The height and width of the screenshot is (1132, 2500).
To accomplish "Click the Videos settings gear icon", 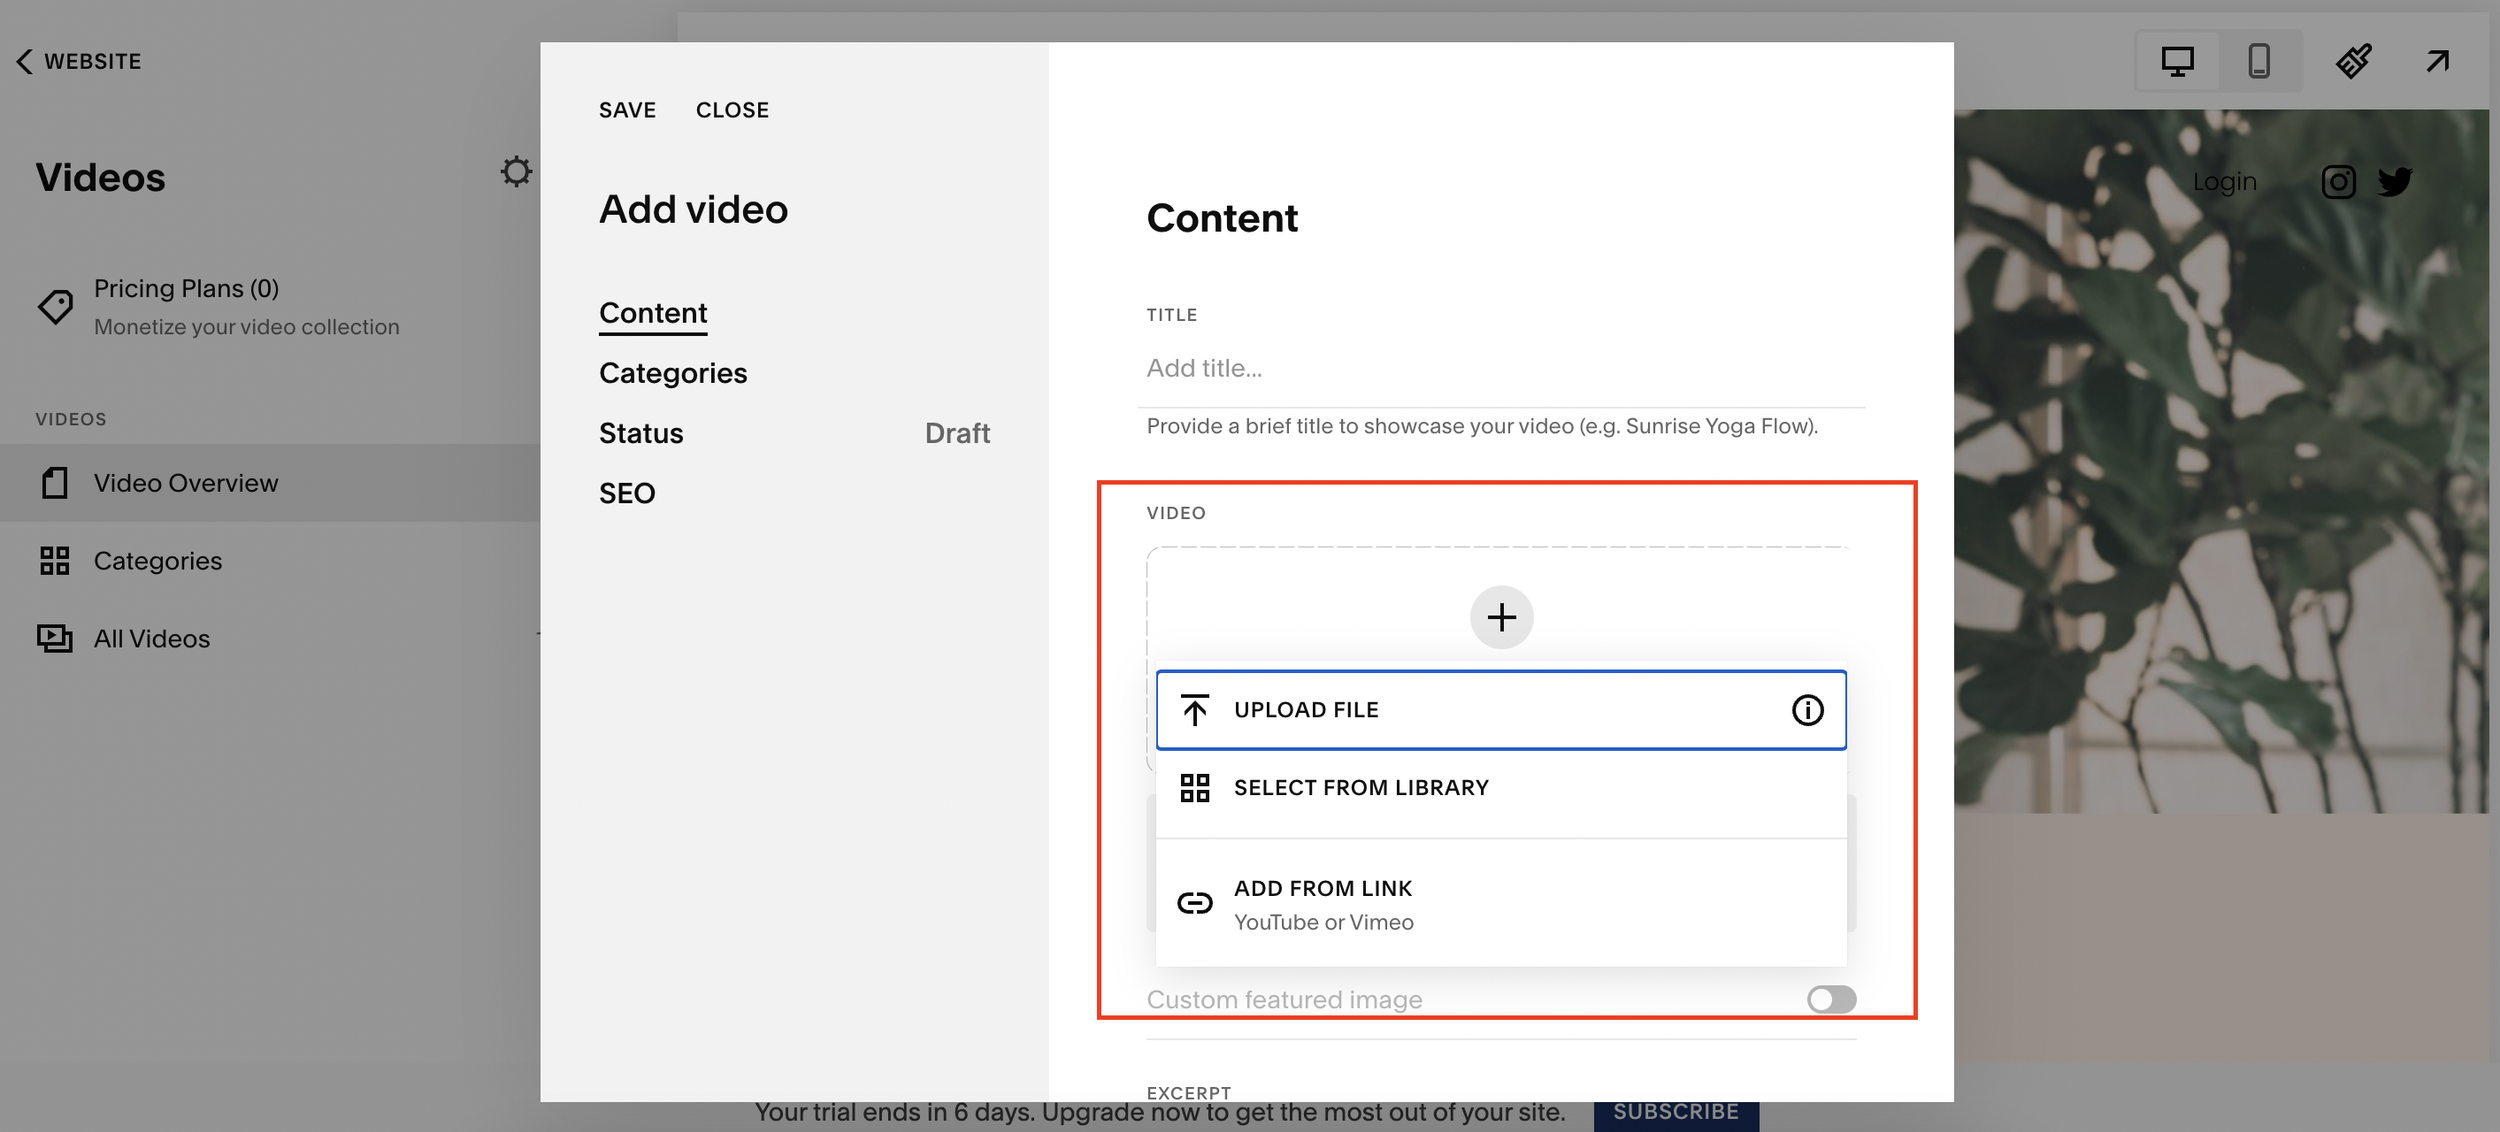I will tap(516, 172).
